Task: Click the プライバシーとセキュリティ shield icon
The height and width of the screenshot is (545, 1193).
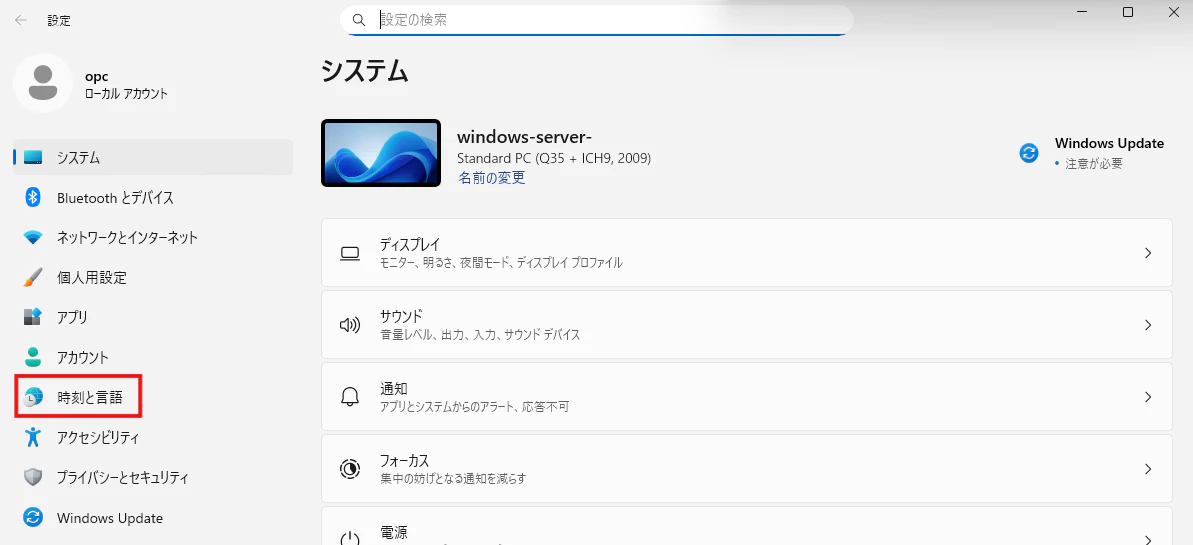Action: (33, 477)
